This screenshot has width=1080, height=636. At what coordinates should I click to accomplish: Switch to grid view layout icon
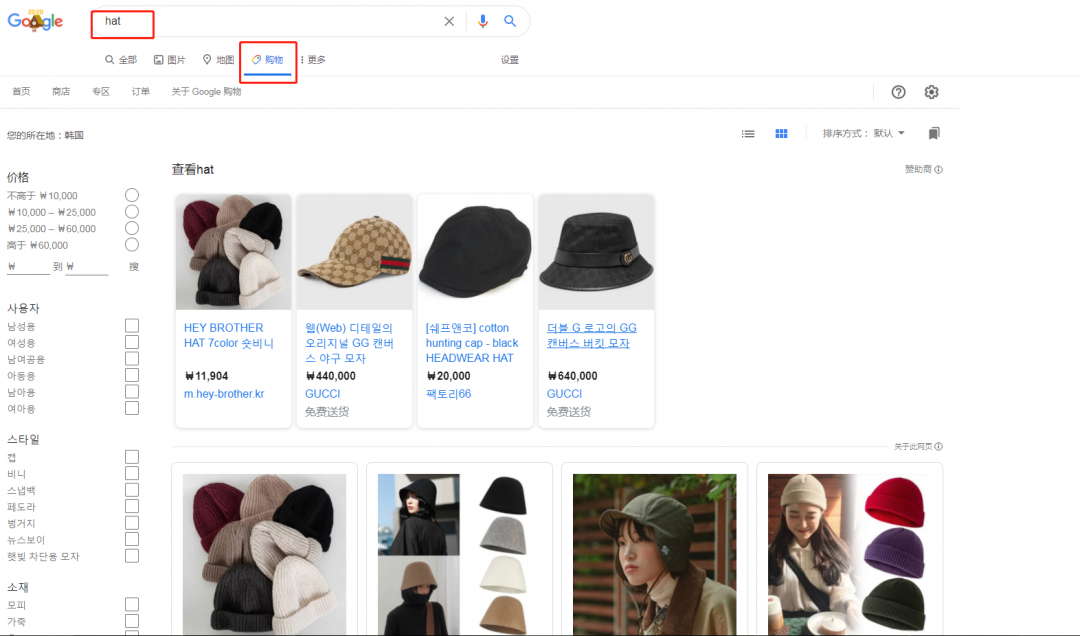point(781,134)
